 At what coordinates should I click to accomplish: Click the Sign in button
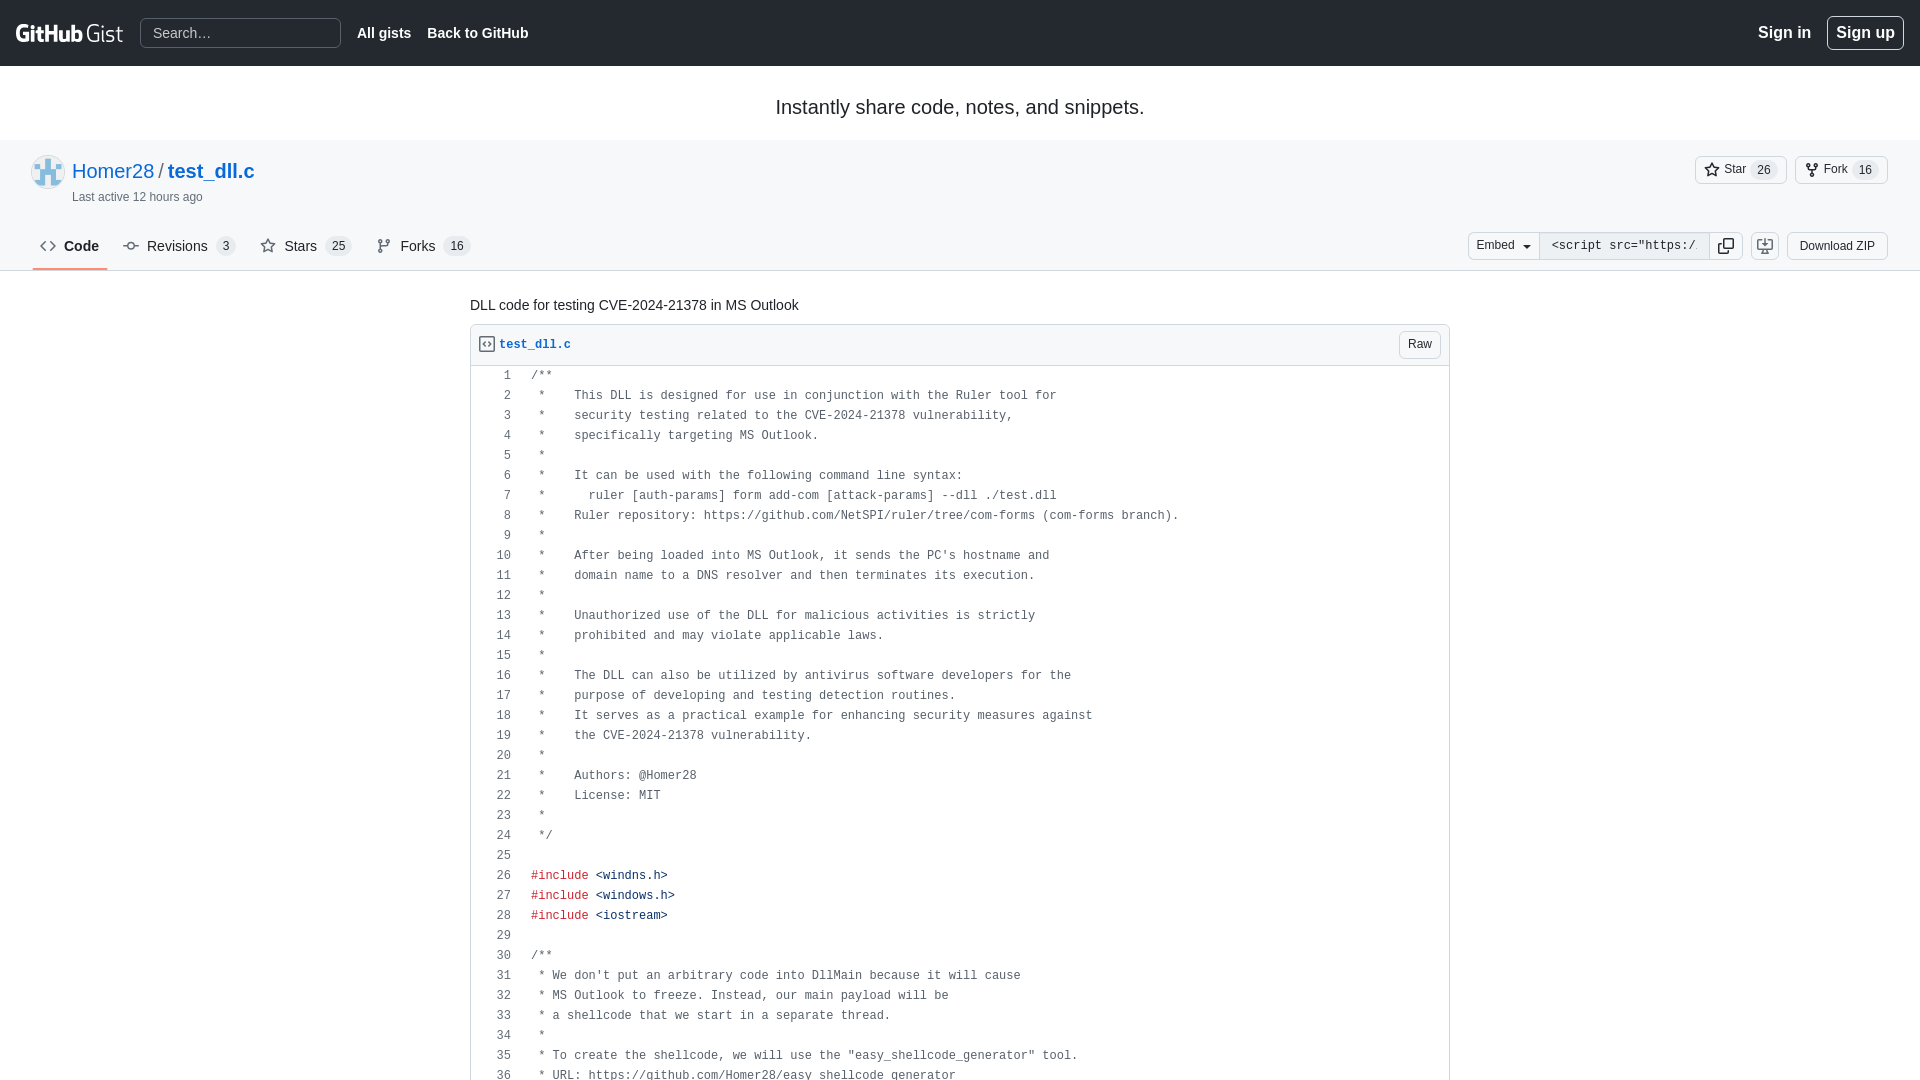pyautogui.click(x=1784, y=32)
